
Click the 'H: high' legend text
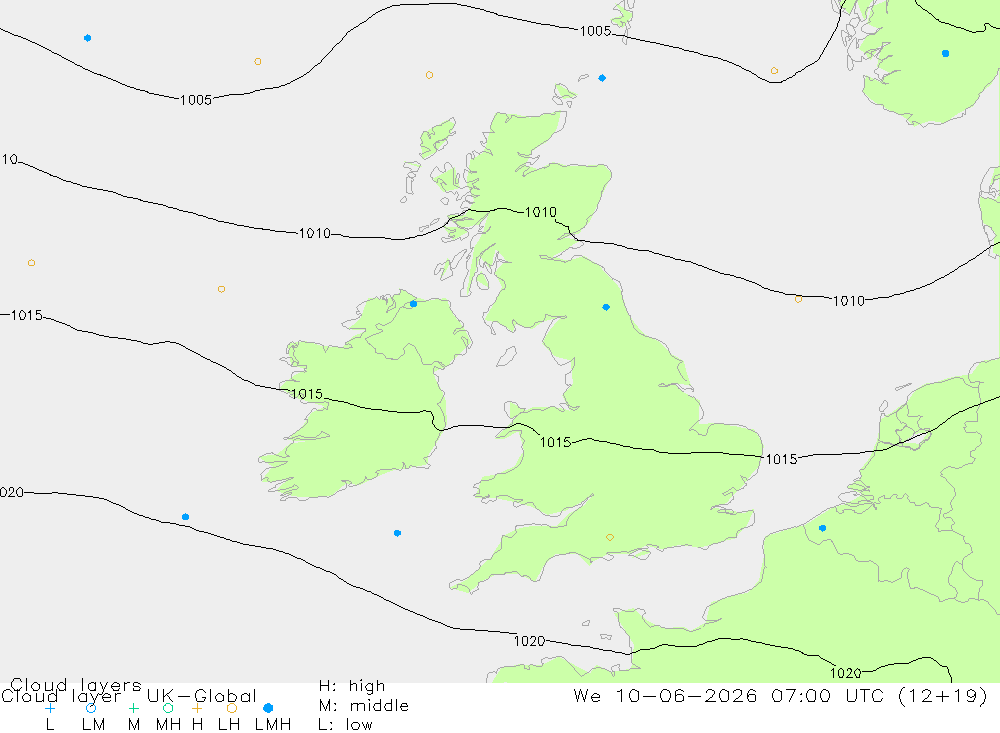coord(351,686)
